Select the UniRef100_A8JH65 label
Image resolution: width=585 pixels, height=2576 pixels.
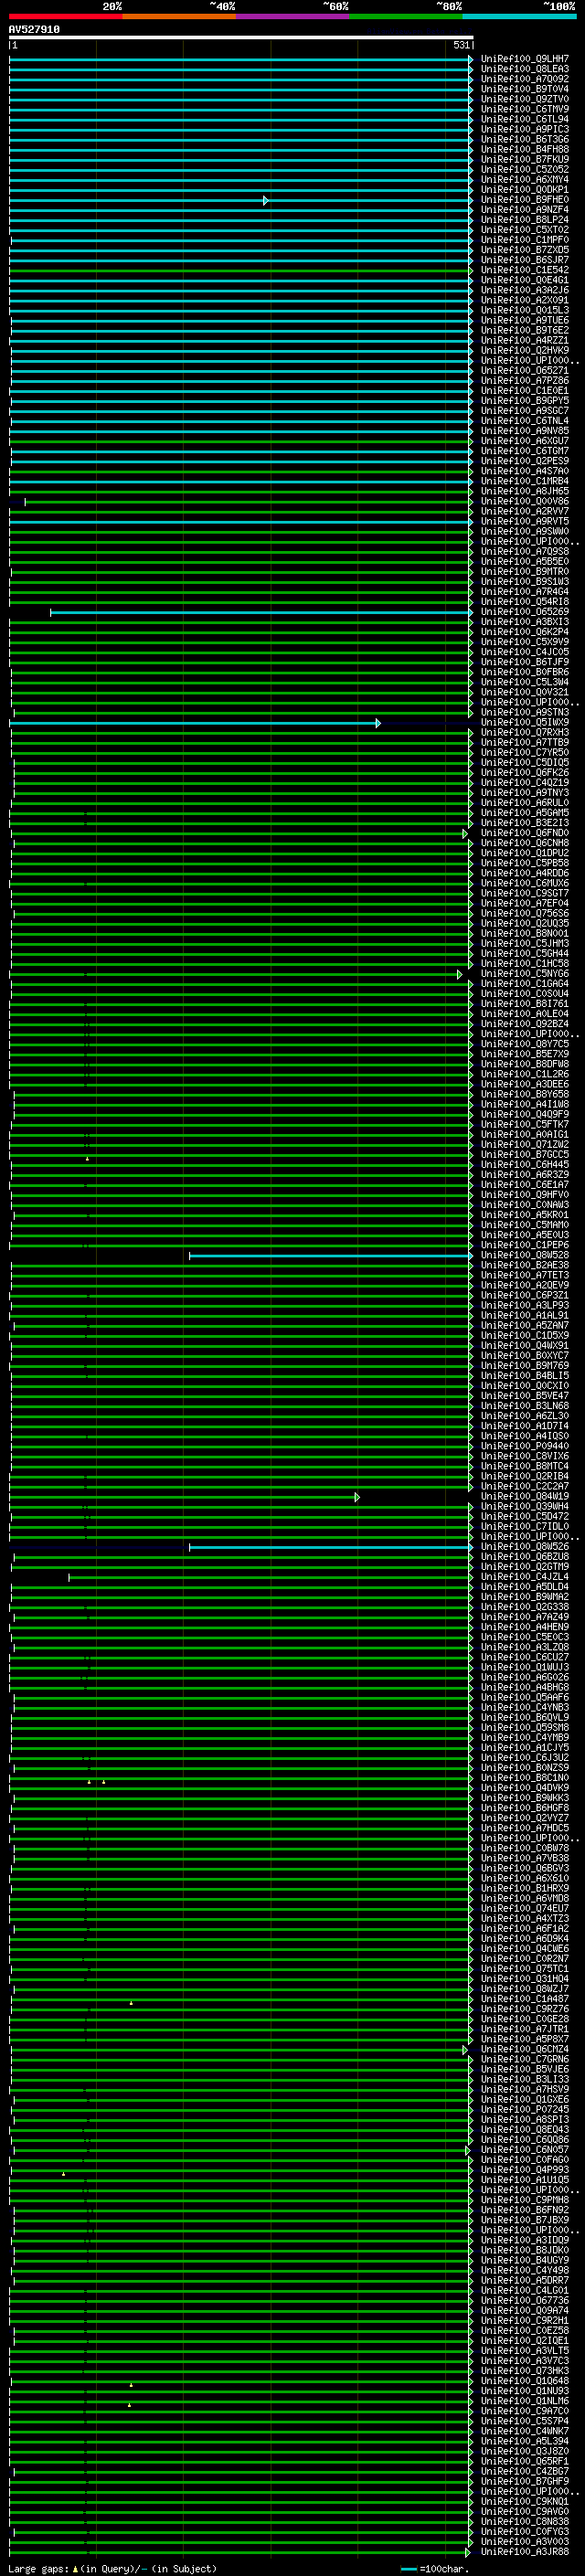pyautogui.click(x=525, y=491)
